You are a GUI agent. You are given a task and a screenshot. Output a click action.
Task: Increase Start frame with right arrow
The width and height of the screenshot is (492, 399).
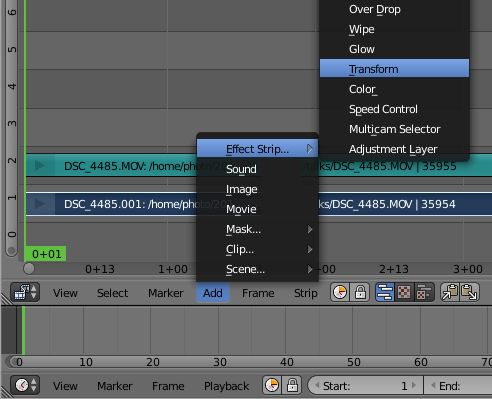tap(414, 385)
